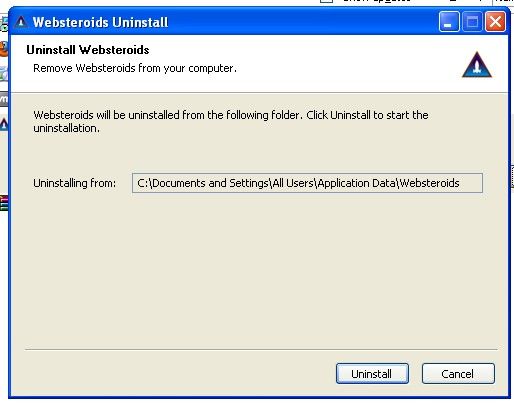Click the greyed-out maximize button
The image size is (514, 403).
[472, 22]
